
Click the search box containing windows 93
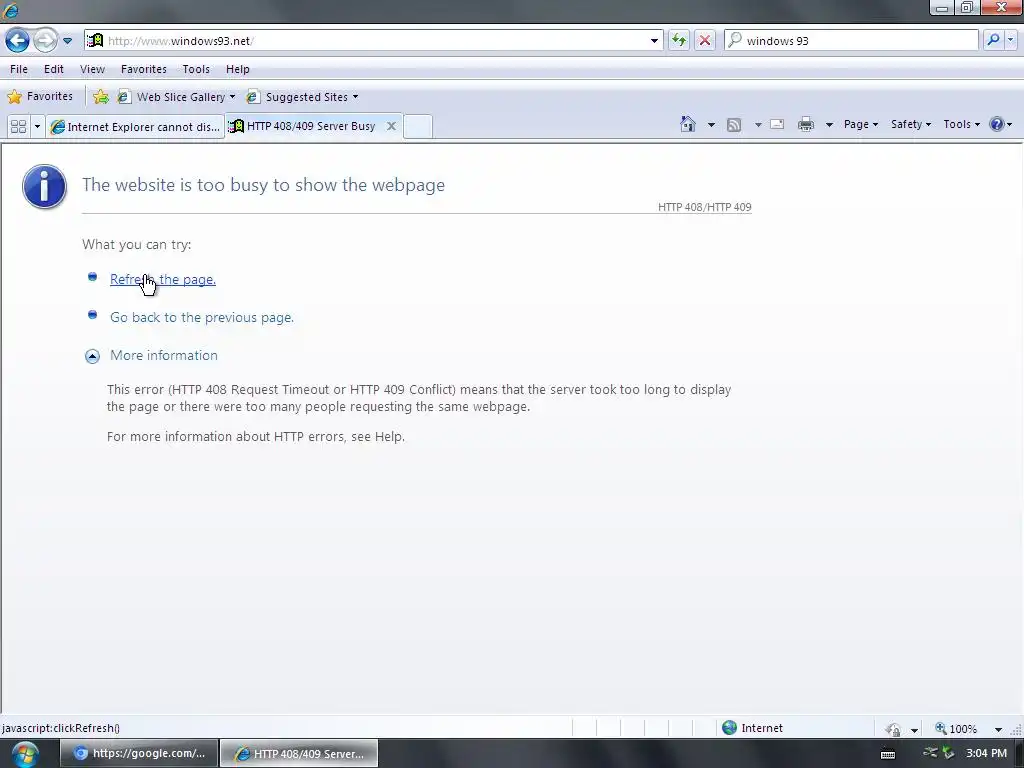852,40
